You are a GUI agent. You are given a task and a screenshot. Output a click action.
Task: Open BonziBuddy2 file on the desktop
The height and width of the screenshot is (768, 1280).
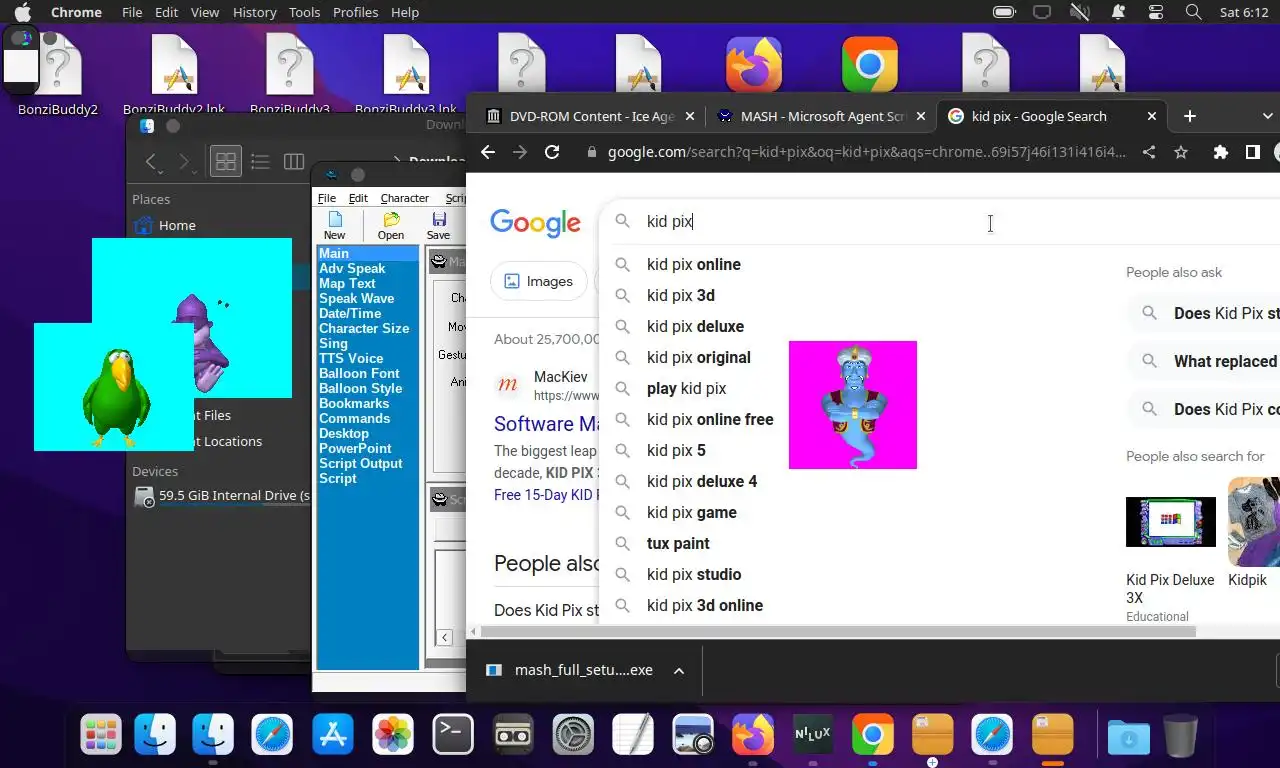tap(58, 77)
